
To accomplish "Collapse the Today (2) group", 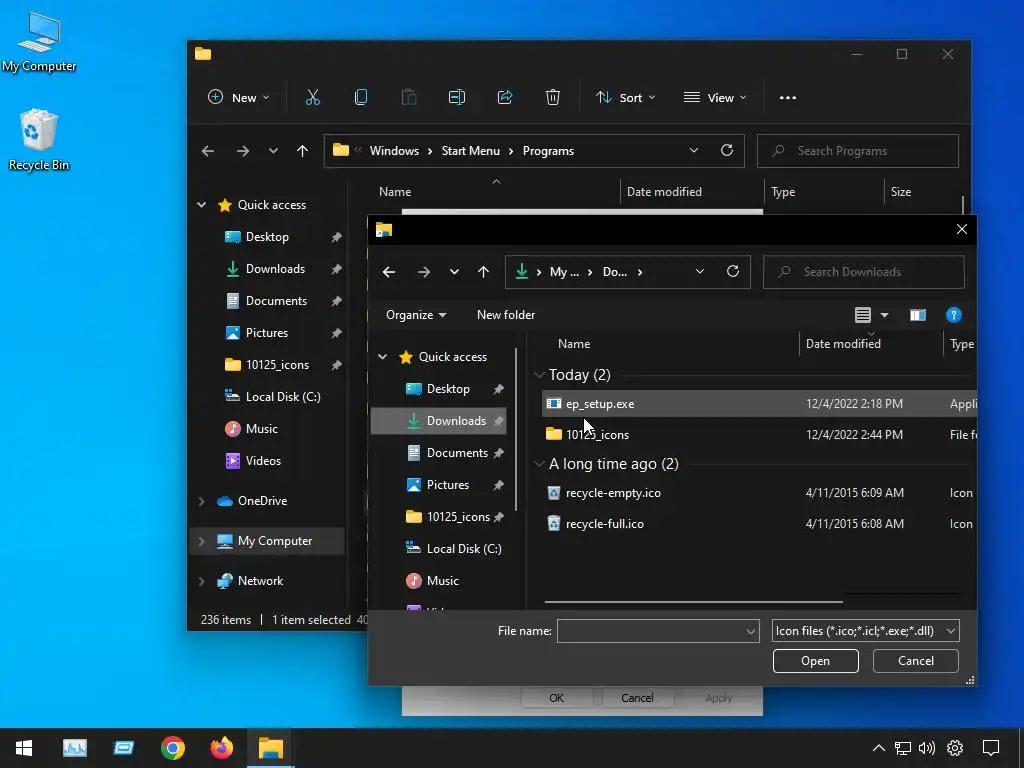I will pos(539,375).
